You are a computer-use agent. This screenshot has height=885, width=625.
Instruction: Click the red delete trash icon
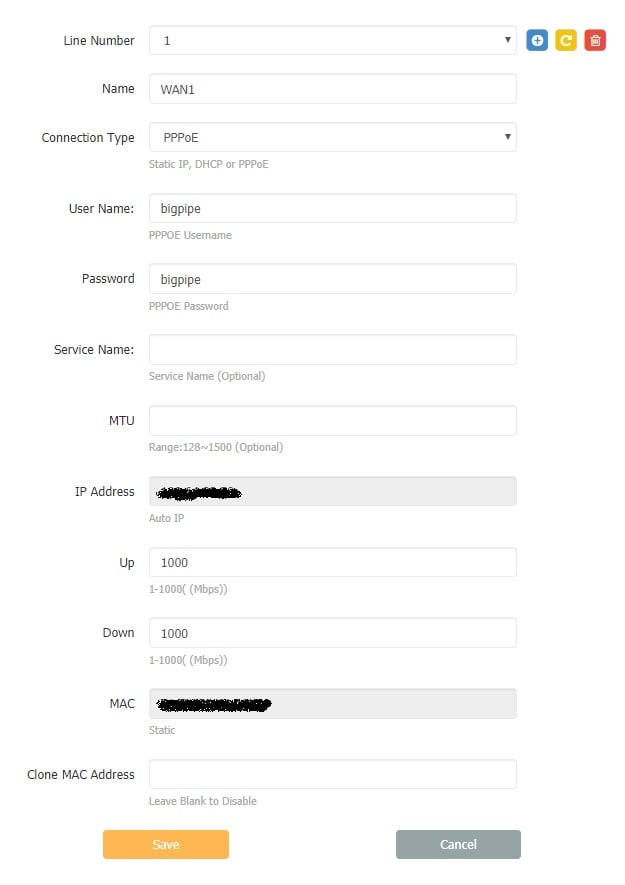click(595, 41)
